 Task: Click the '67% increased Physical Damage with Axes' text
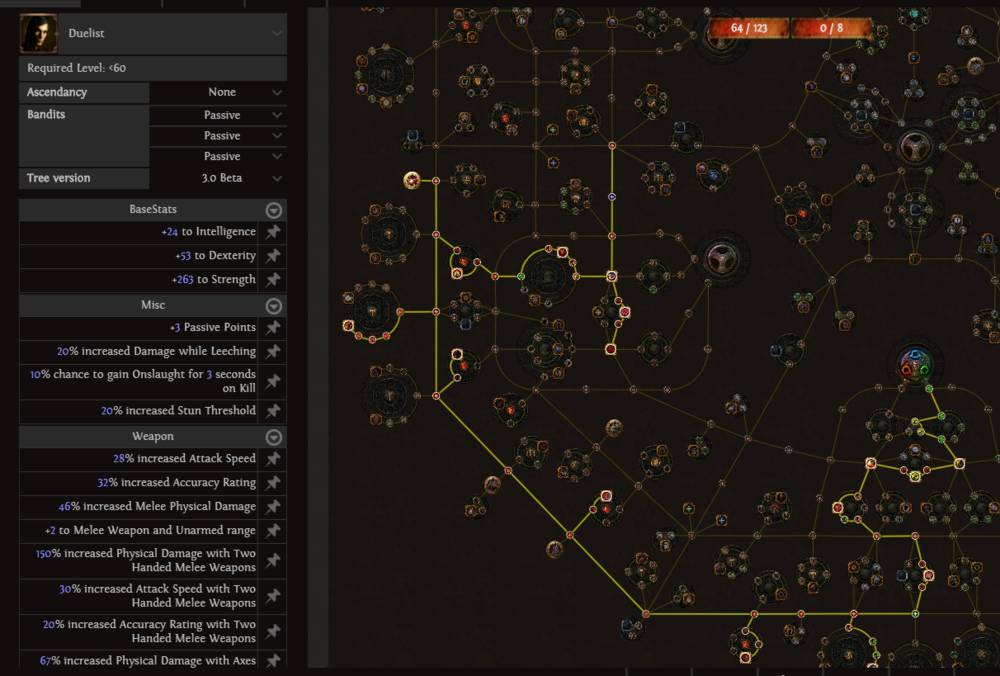pos(148,661)
